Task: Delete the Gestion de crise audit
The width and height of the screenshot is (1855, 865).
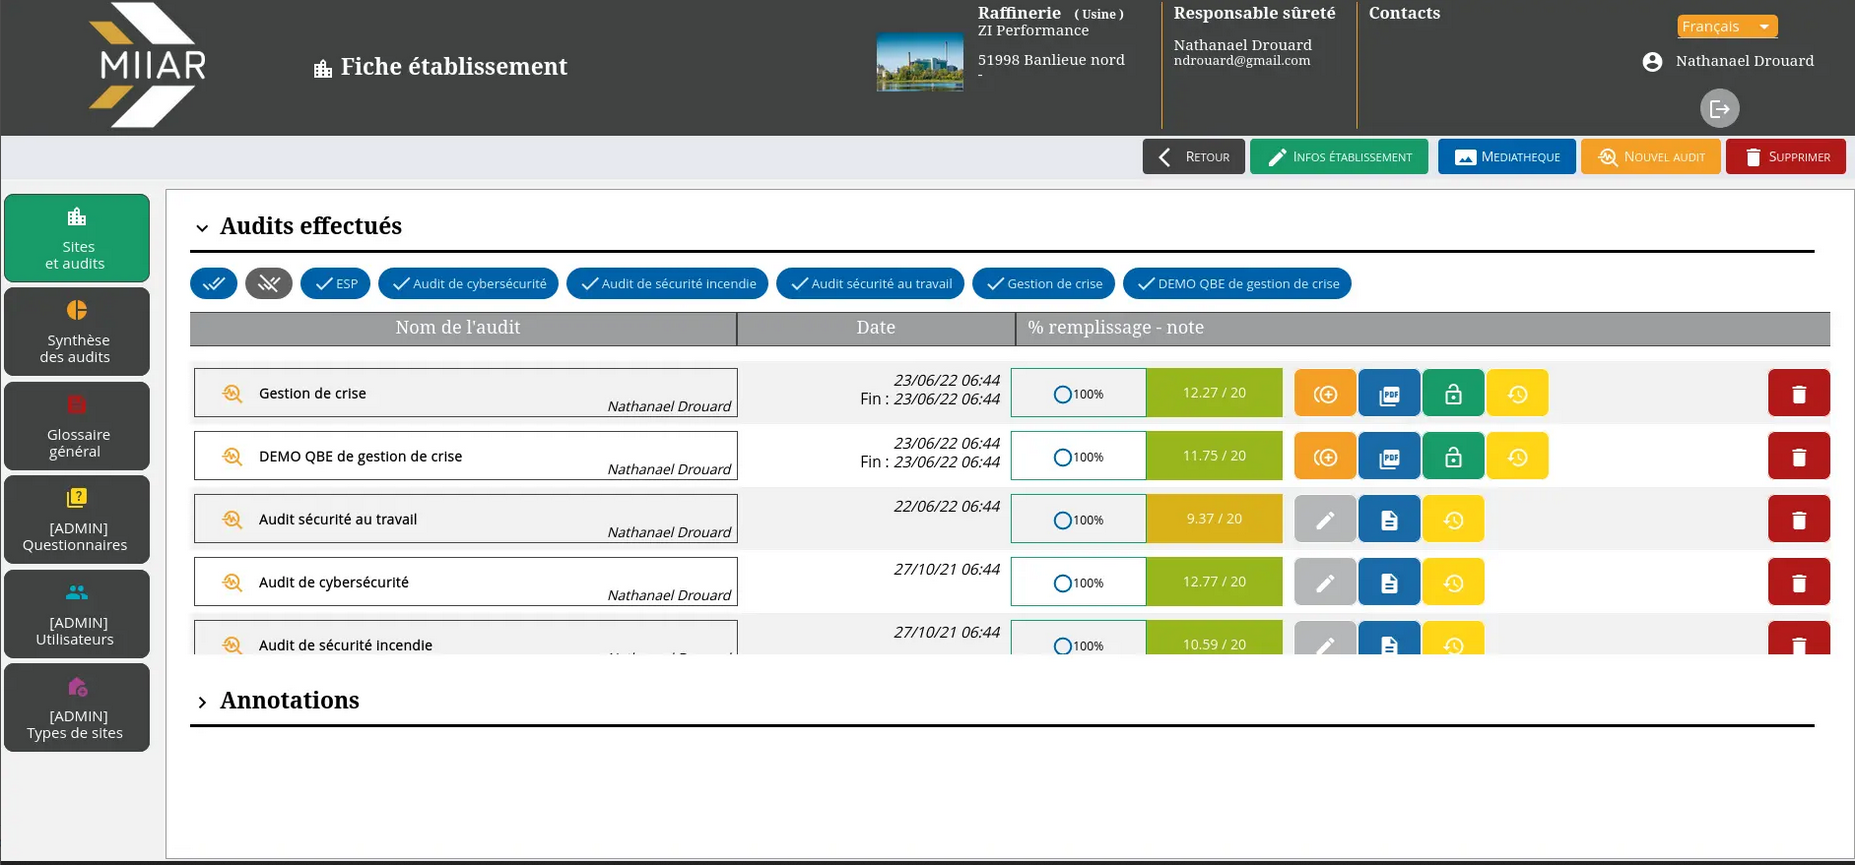Action: click(x=1799, y=393)
